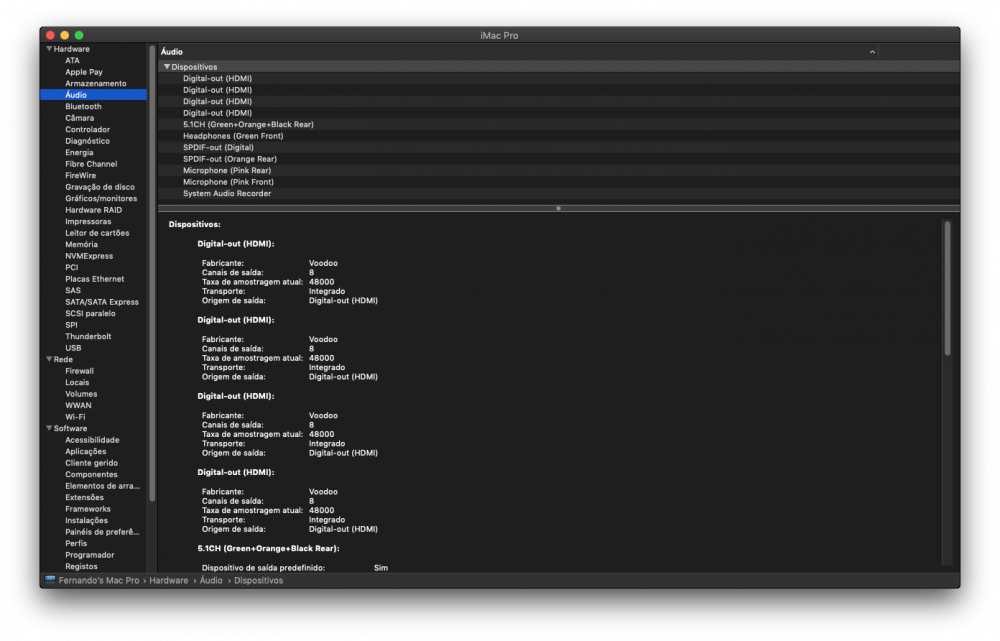Viewport: 1000px width, 641px height.
Task: Click the sort chevron in Áudio column header
Action: [x=872, y=52]
